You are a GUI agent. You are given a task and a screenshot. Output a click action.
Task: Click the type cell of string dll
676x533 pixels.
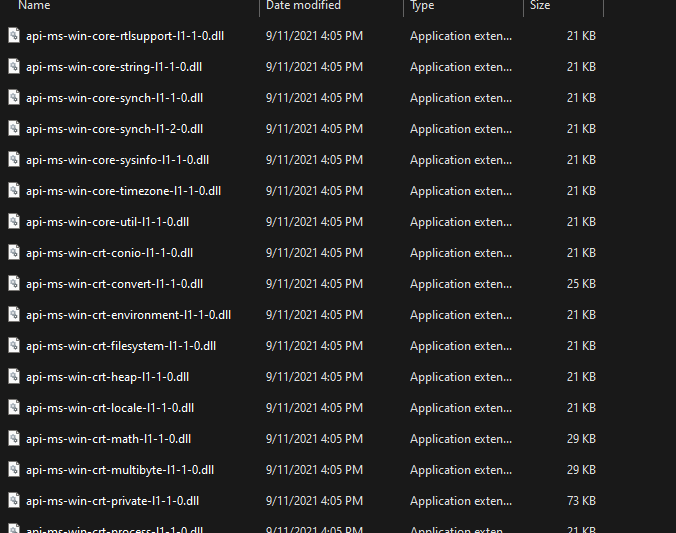point(461,67)
